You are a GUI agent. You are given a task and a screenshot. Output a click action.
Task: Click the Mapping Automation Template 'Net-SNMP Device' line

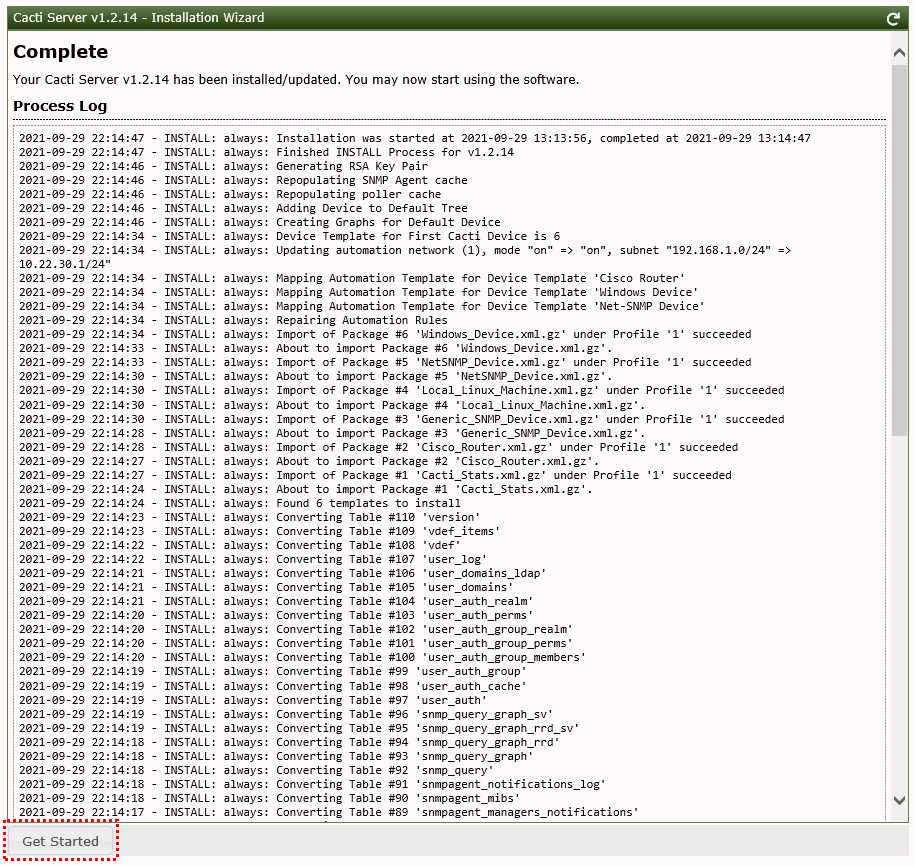click(x=362, y=306)
